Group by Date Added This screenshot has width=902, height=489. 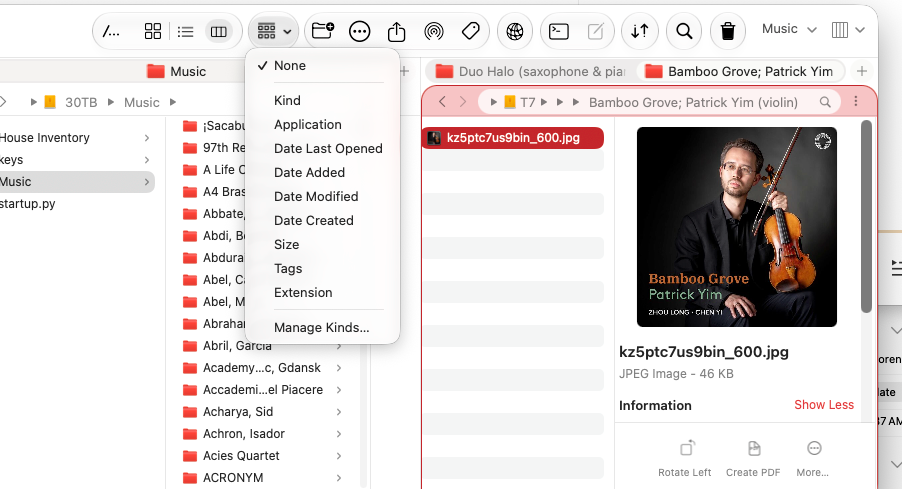322,173
